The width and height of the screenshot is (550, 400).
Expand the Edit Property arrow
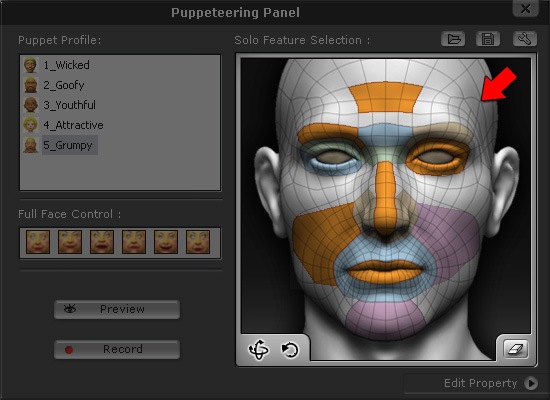click(531, 383)
